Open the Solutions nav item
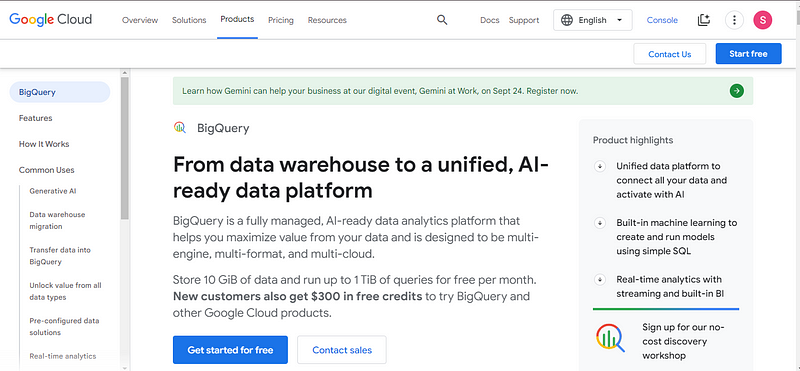Image resolution: width=800 pixels, height=371 pixels. (x=189, y=20)
